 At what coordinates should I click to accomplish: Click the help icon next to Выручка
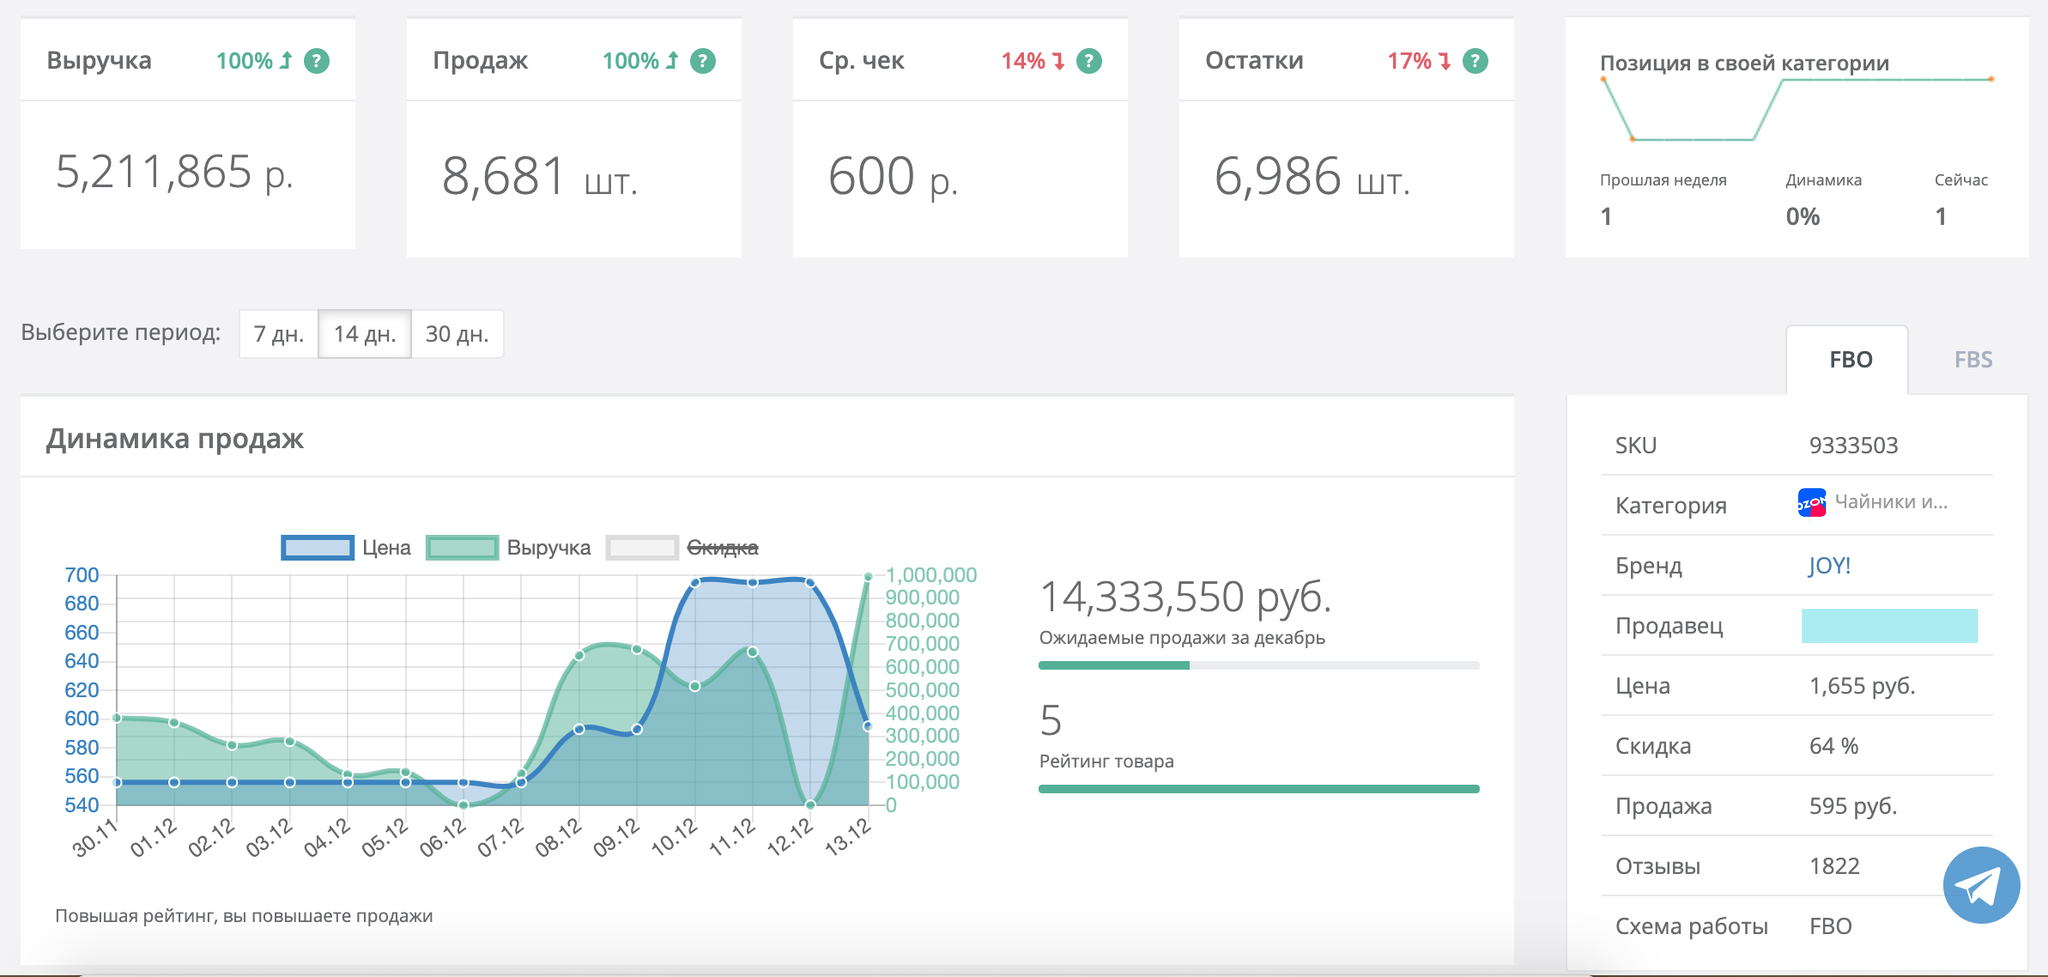coord(316,61)
